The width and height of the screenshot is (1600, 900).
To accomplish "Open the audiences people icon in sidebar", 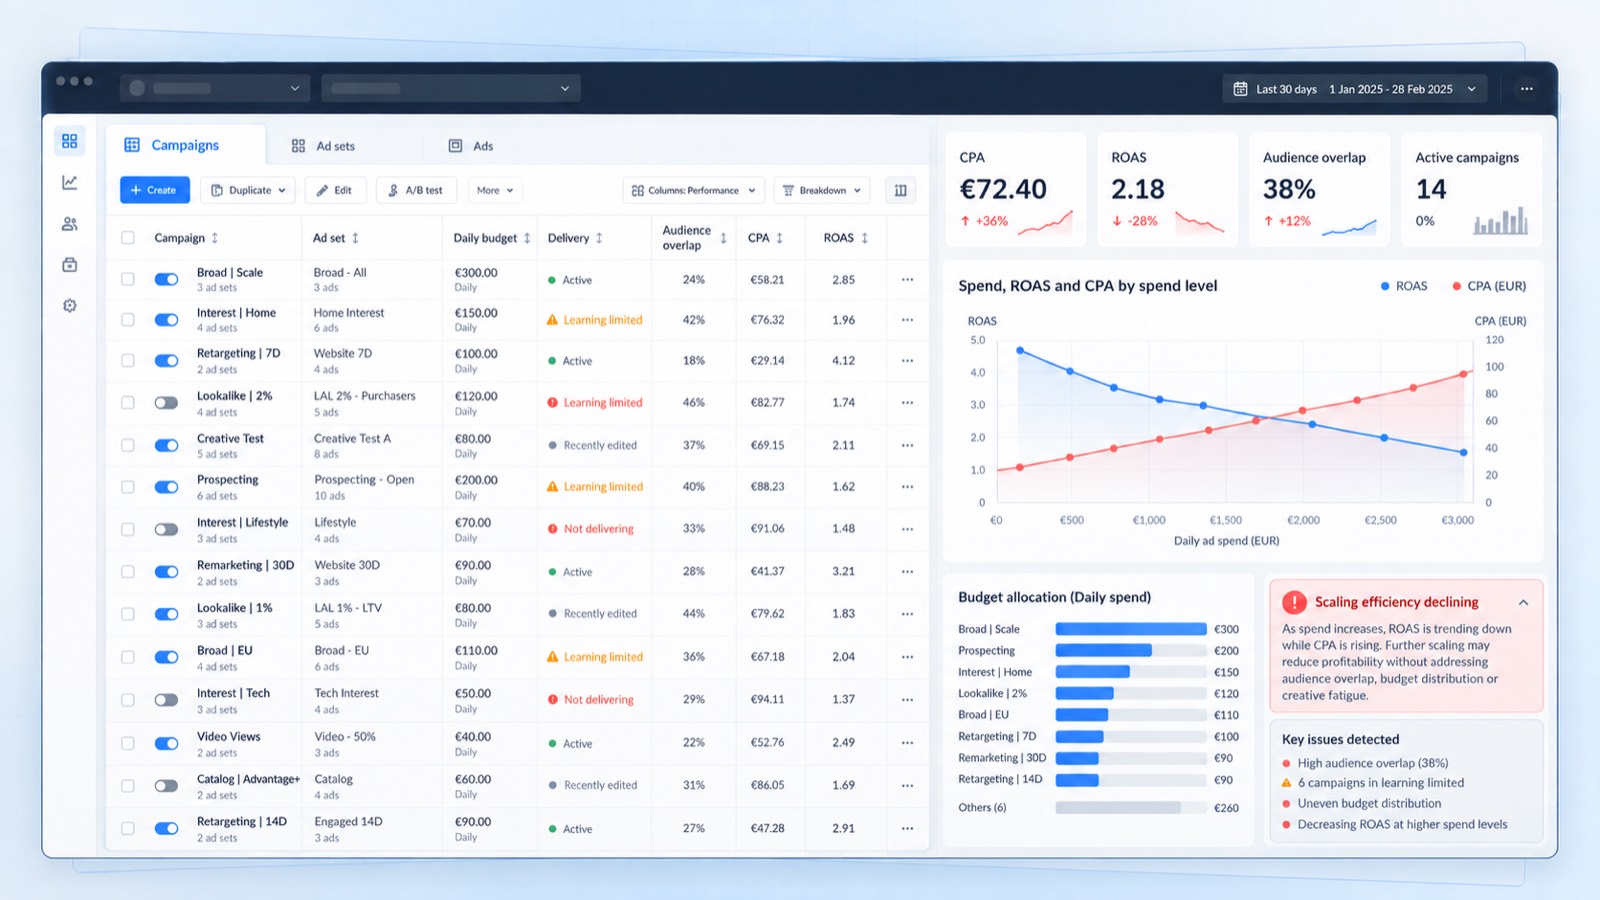I will point(69,224).
